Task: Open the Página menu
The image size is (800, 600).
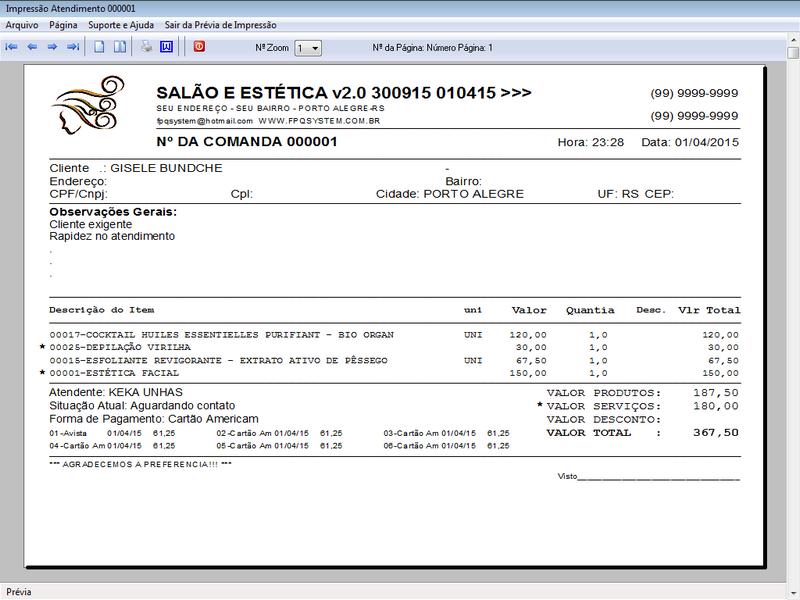Action: (x=63, y=25)
